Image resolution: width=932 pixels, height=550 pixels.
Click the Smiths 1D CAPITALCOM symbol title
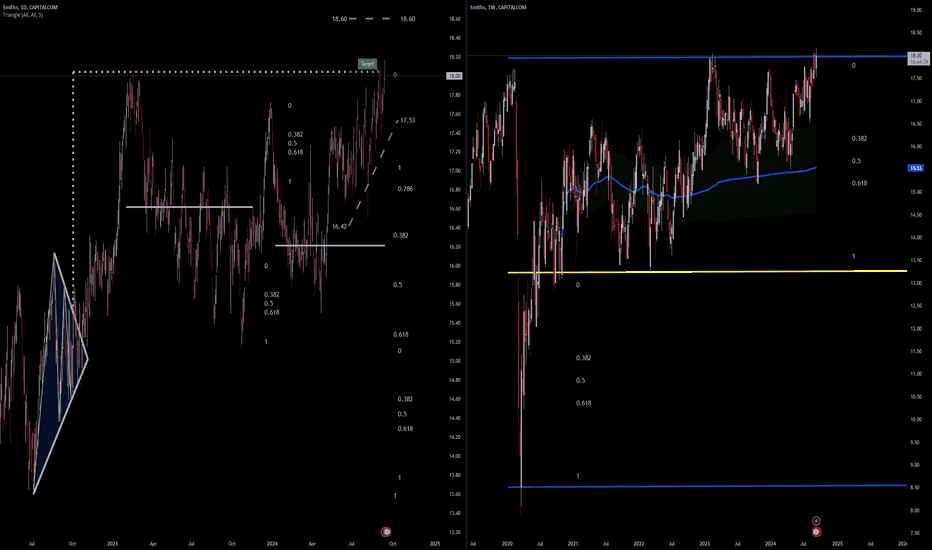tap(30, 7)
